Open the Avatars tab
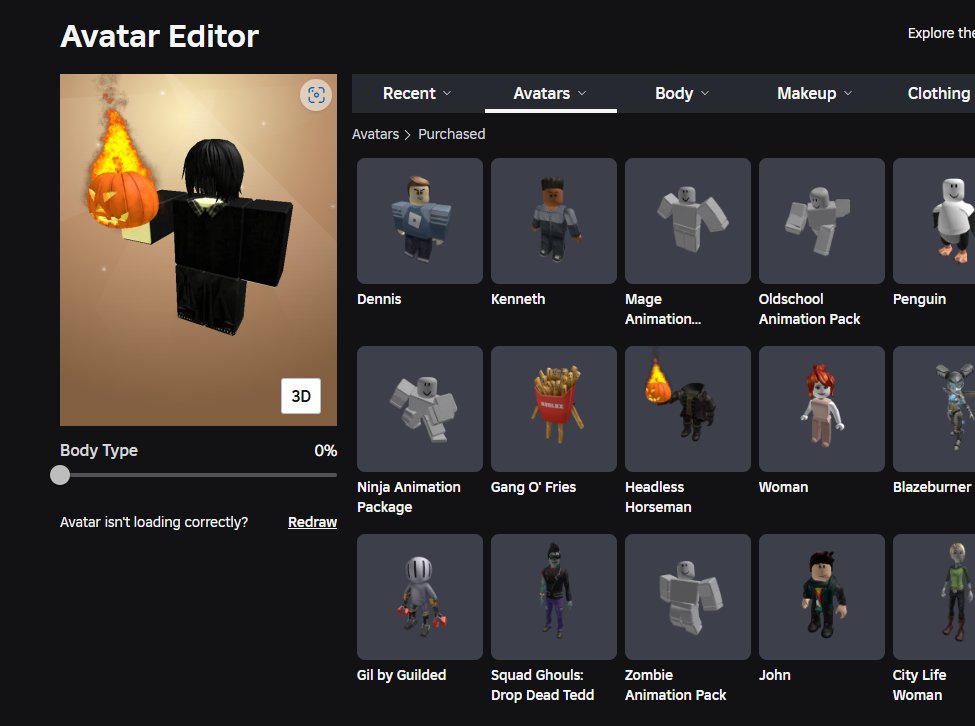Viewport: 975px width, 726px height. click(550, 93)
